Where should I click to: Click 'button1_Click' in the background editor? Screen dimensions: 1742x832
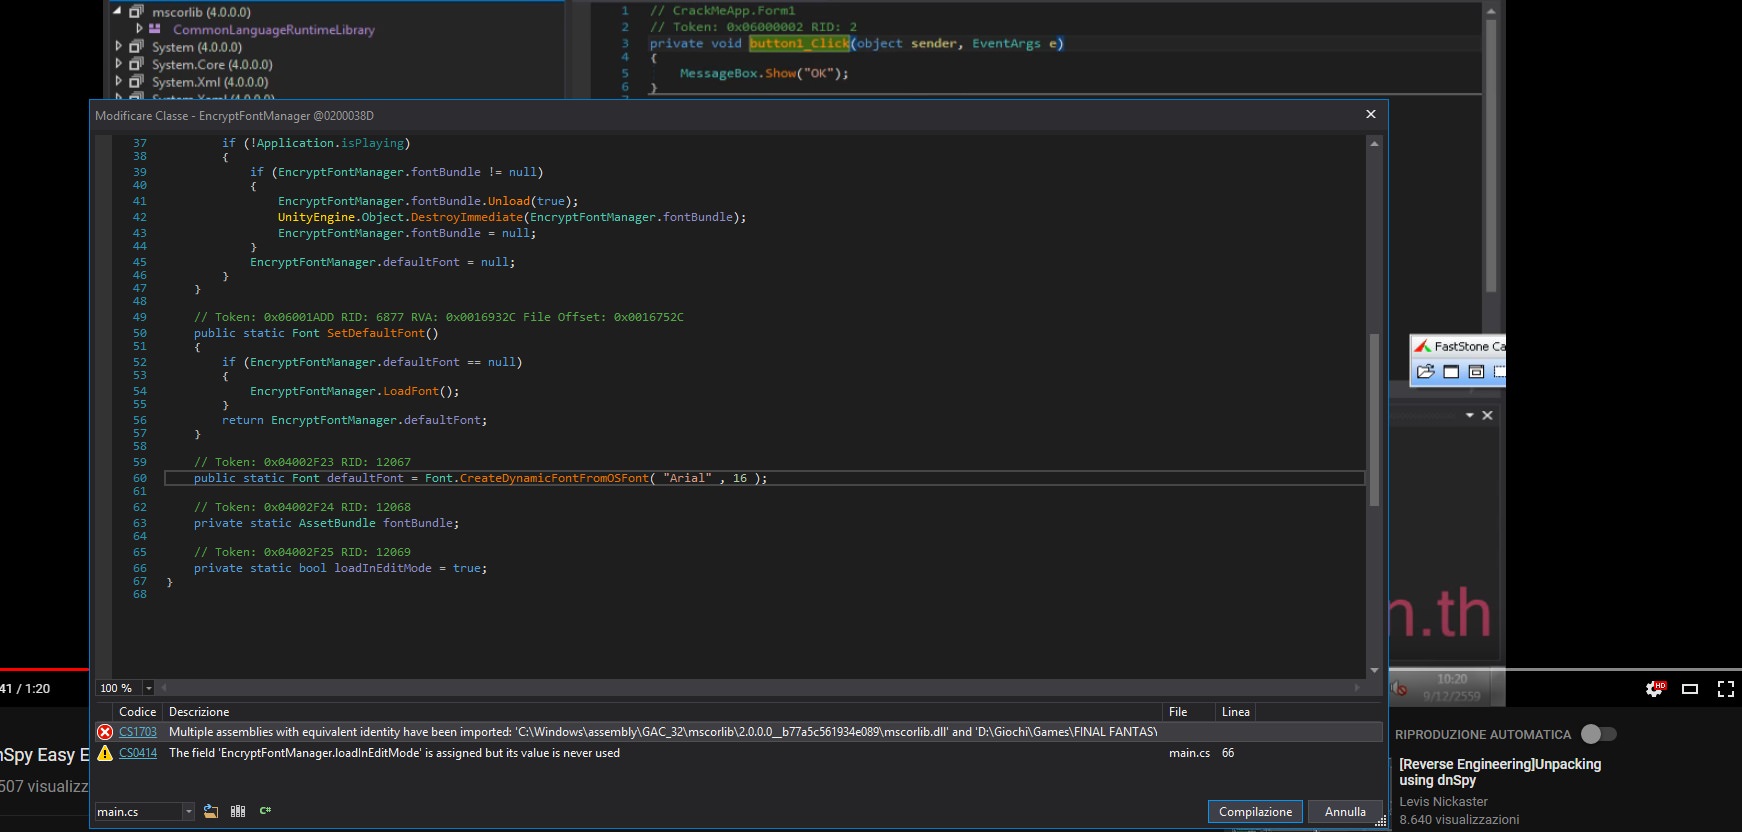(x=799, y=43)
